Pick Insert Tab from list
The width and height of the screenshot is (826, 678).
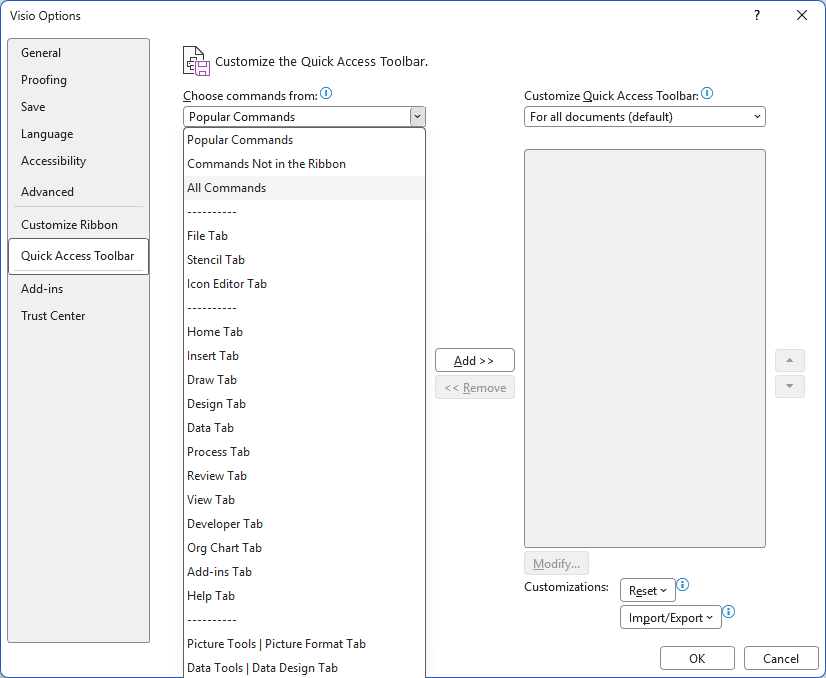304,356
